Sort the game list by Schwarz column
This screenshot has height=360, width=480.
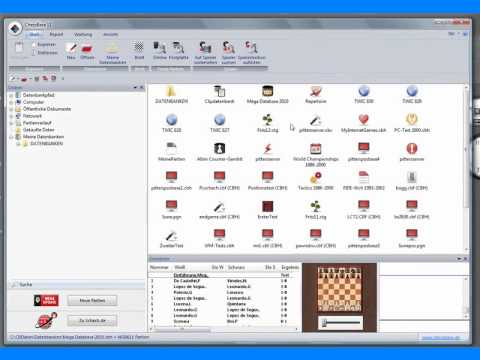point(236,267)
